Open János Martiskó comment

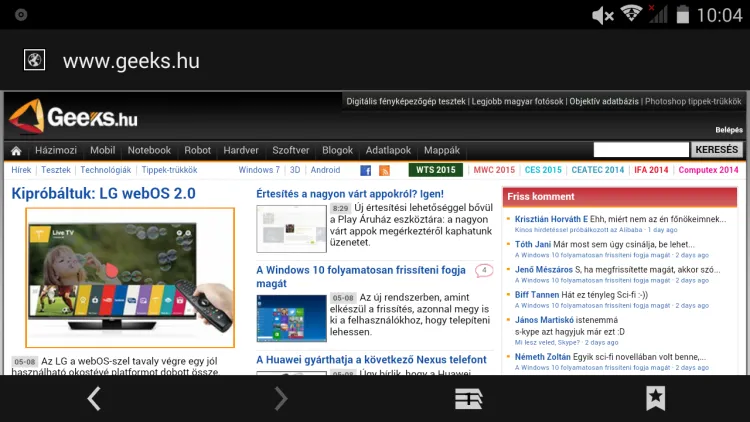click(x=570, y=326)
